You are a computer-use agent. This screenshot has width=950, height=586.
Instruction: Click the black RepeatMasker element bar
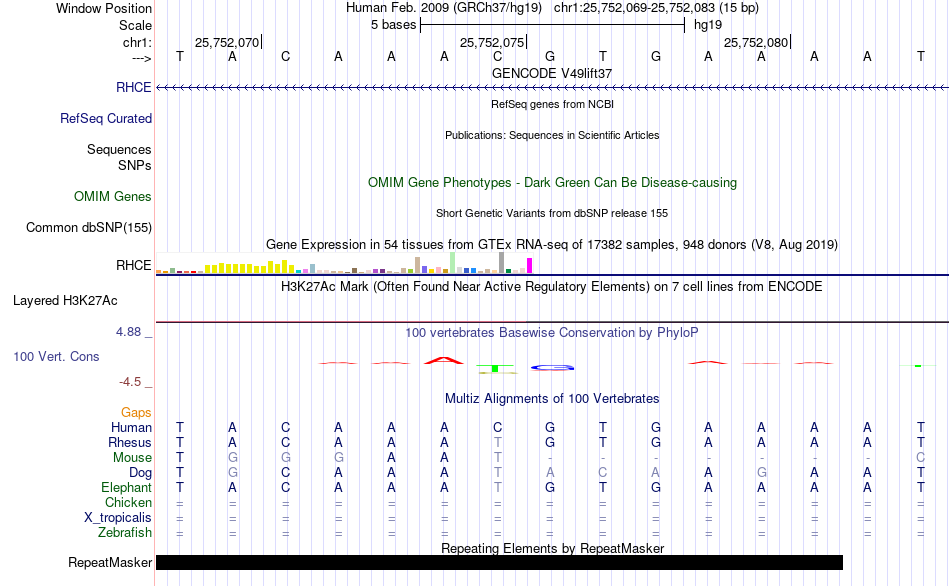pyautogui.click(x=499, y=562)
